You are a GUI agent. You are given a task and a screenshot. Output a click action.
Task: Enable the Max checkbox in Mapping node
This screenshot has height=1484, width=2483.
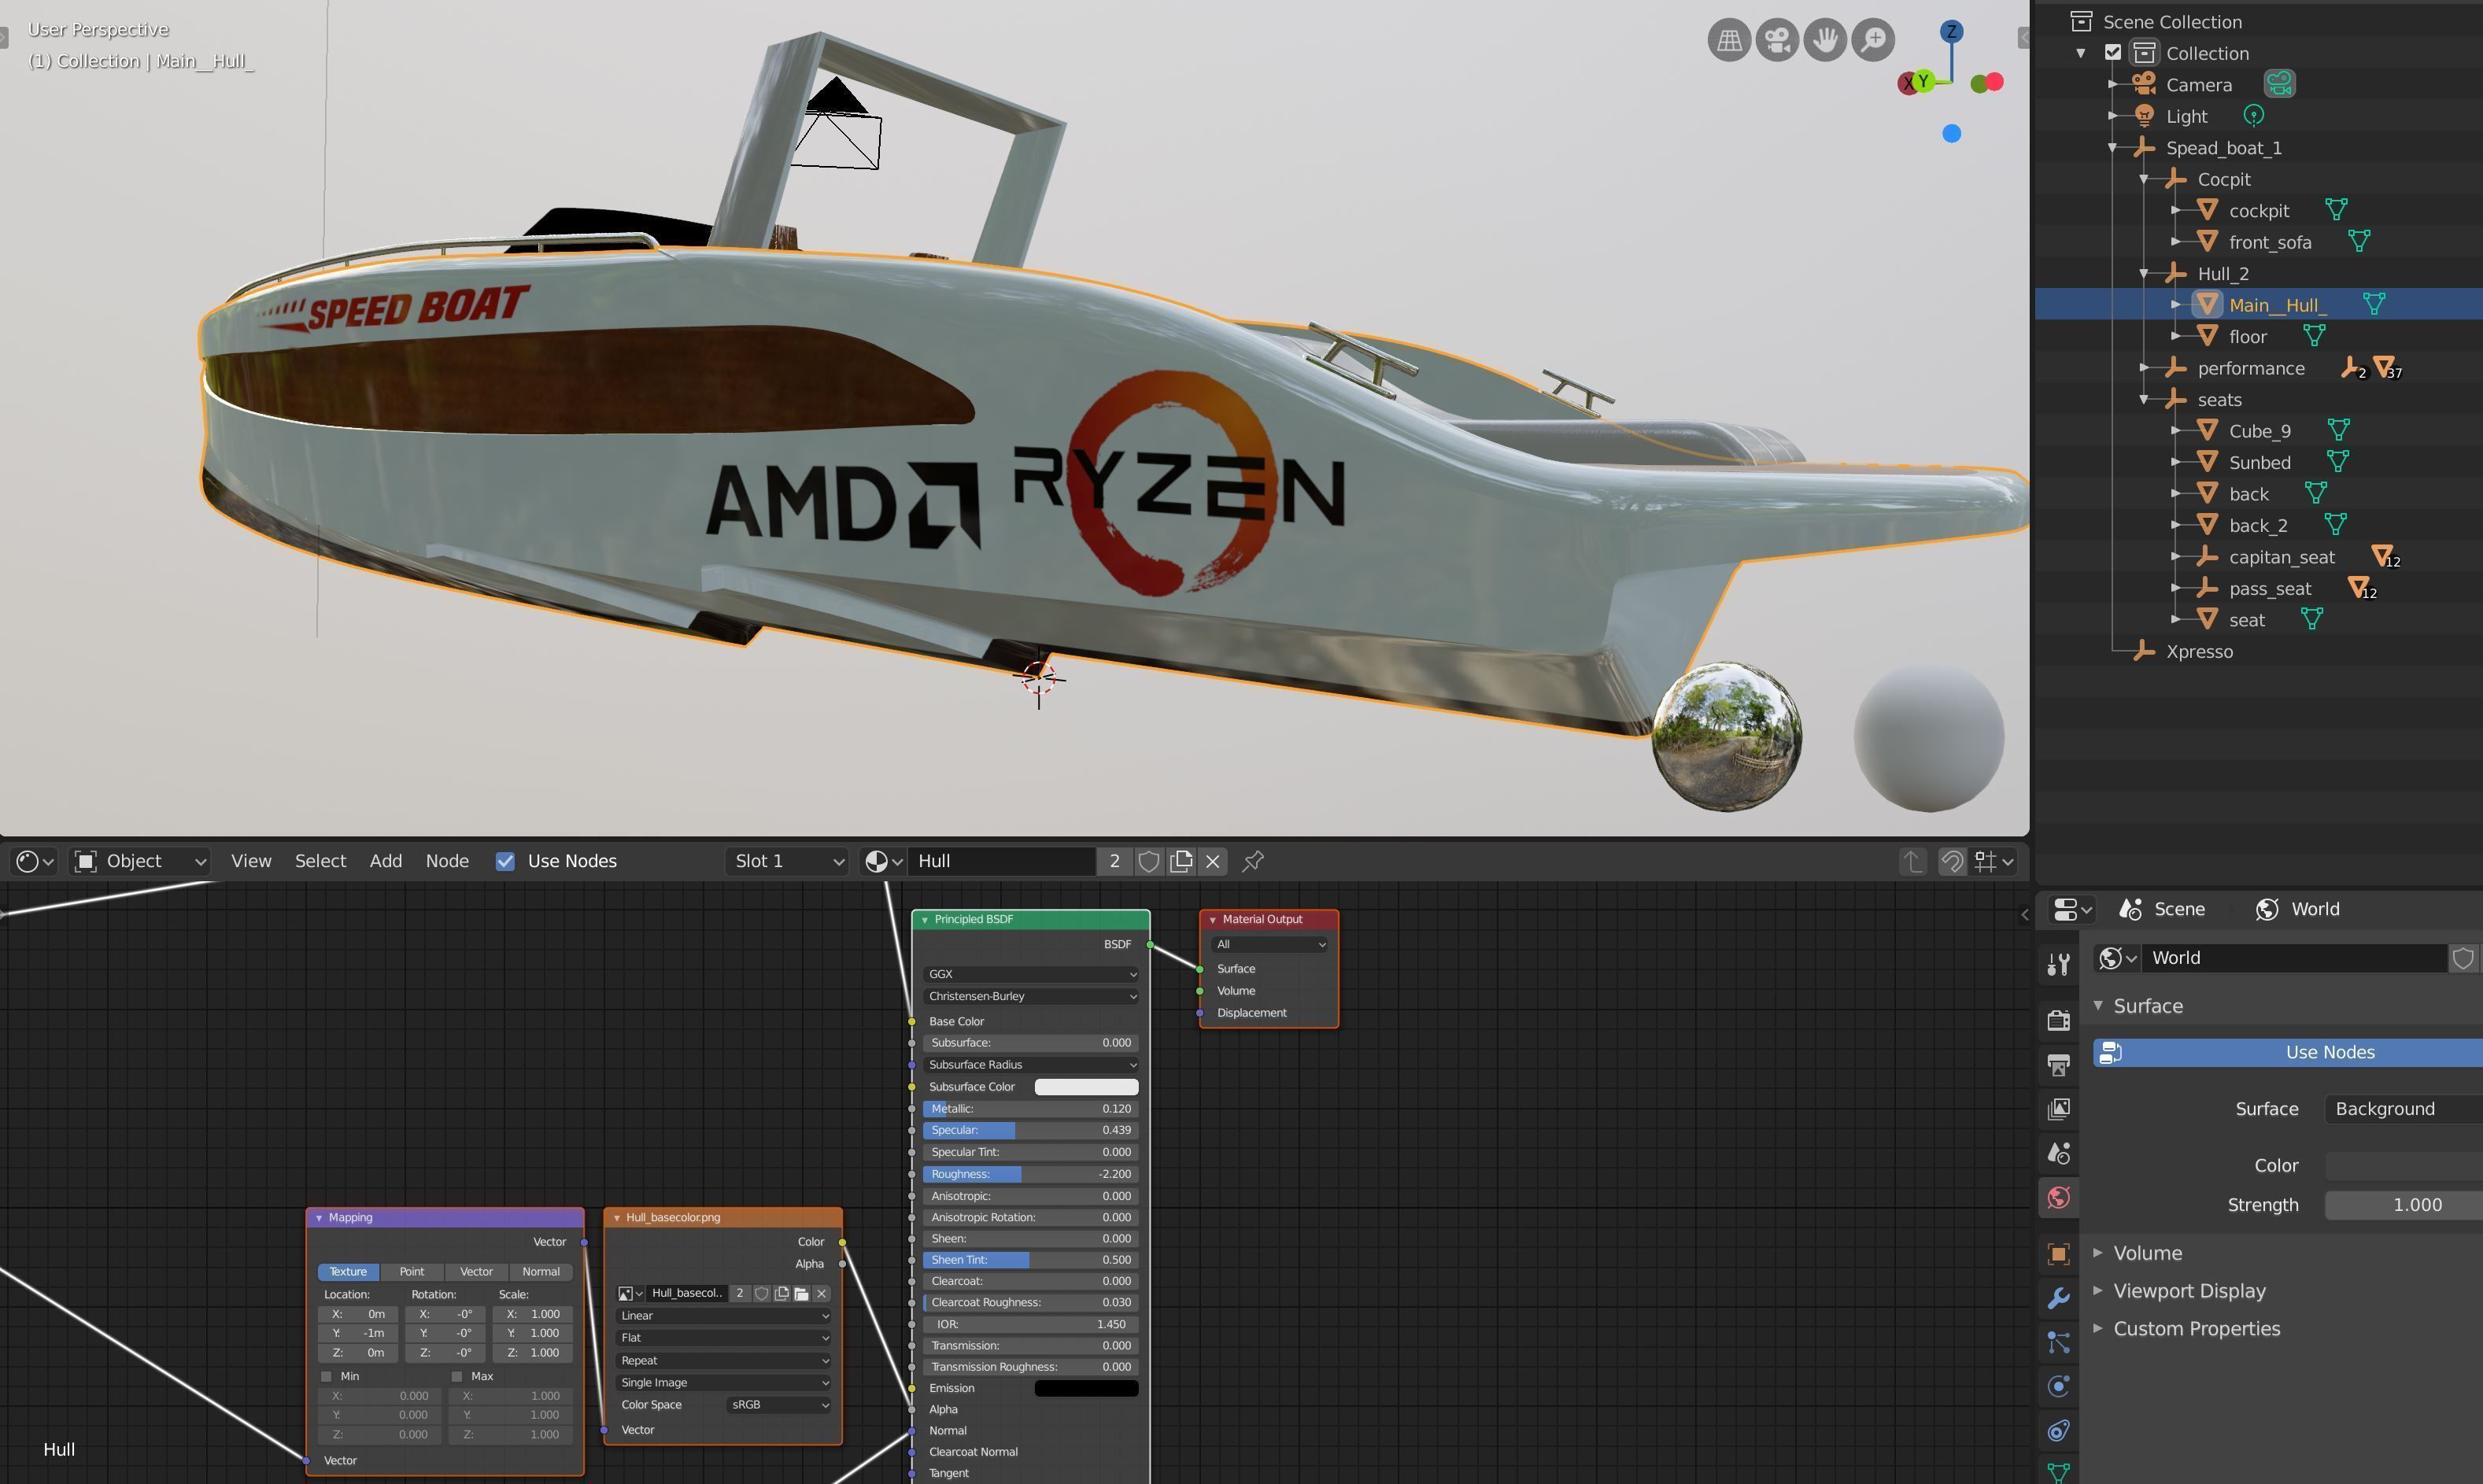pyautogui.click(x=457, y=1377)
